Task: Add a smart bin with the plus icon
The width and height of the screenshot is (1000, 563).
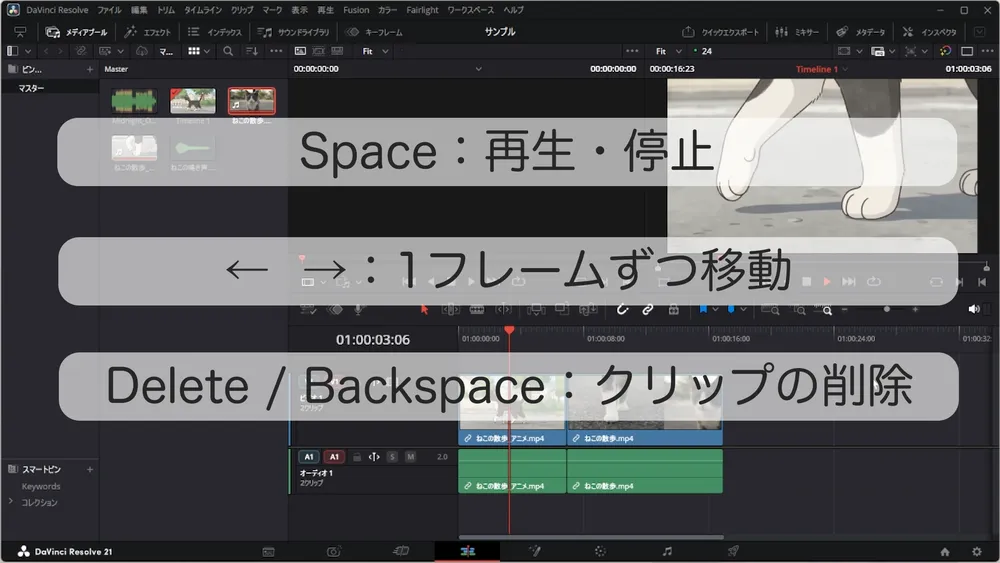Action: point(90,469)
